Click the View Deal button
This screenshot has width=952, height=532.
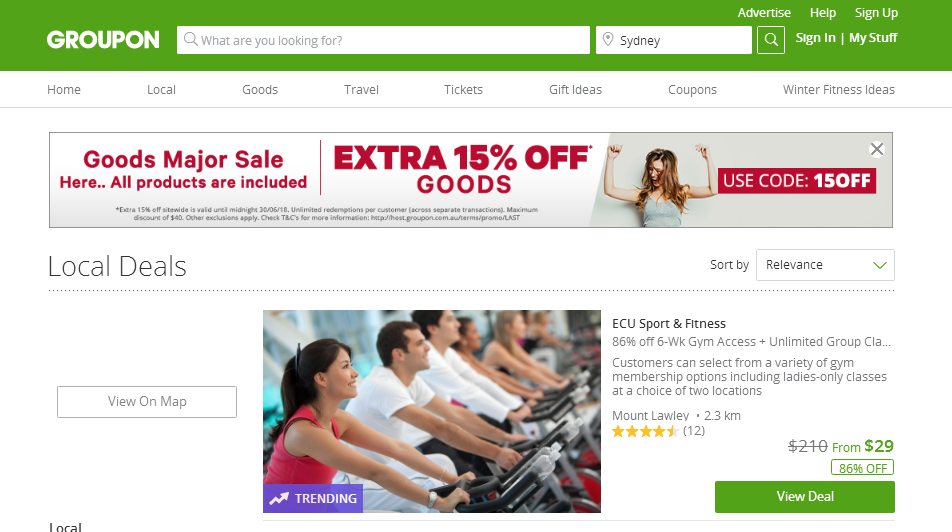click(x=804, y=497)
